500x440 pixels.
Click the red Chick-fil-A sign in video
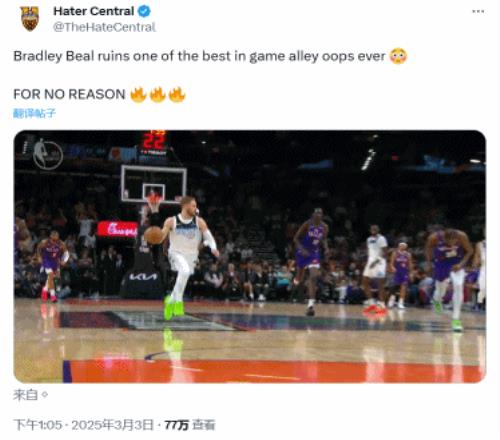pyautogui.click(x=117, y=229)
